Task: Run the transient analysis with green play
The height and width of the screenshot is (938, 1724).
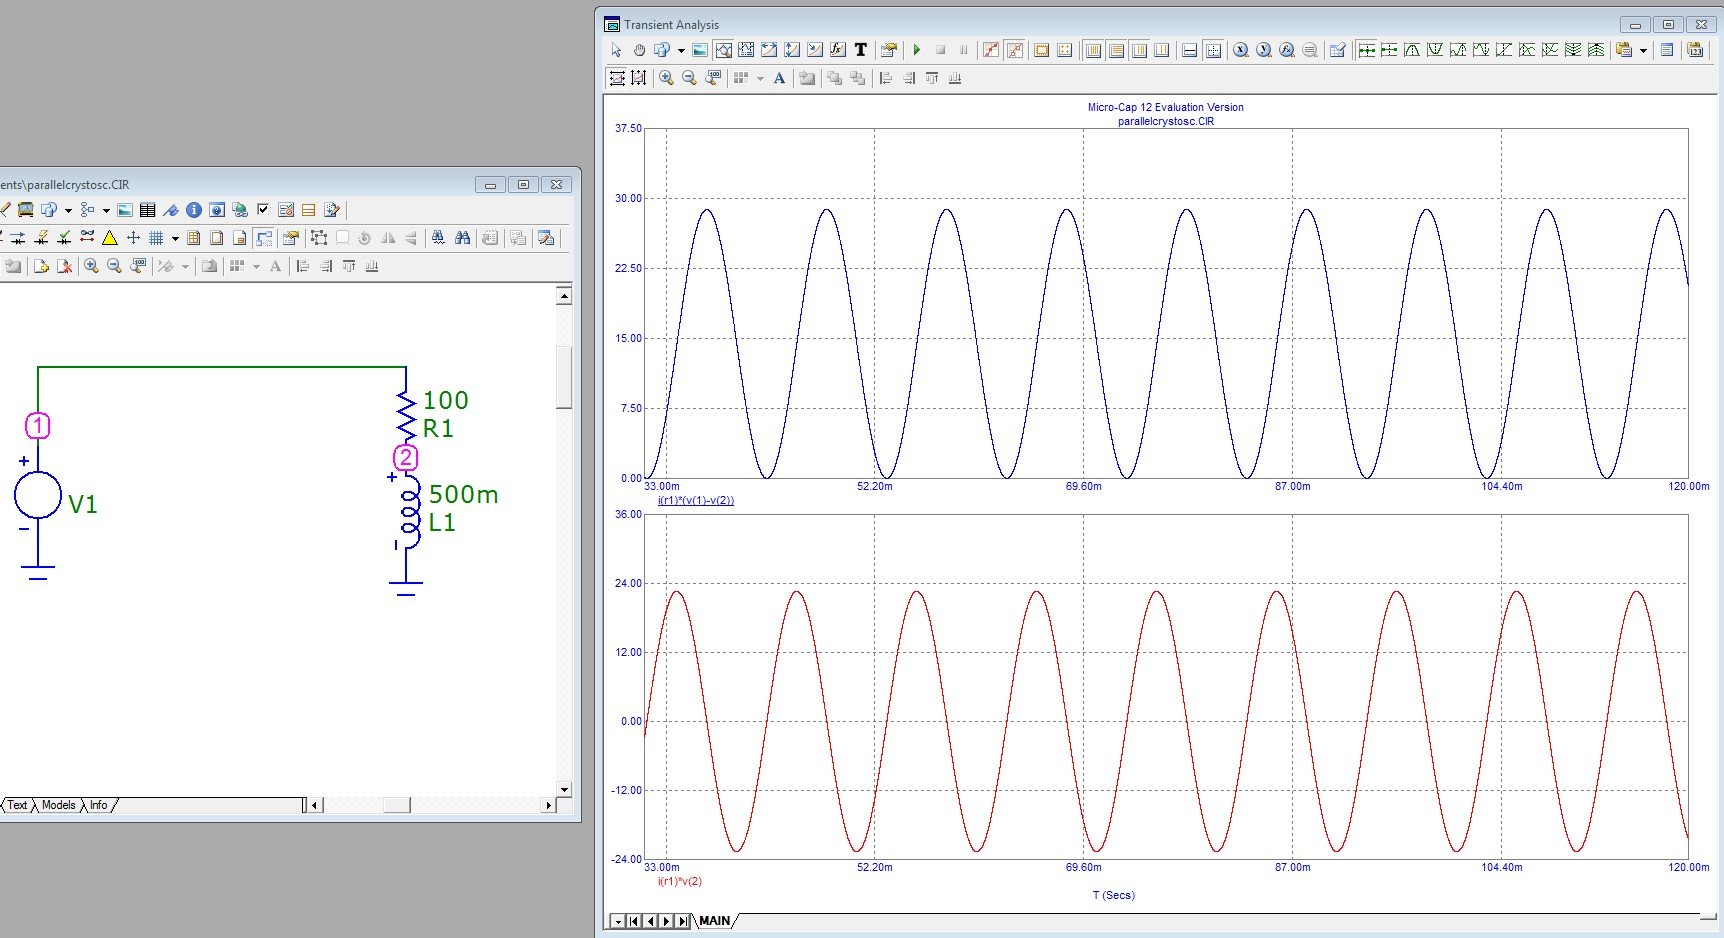Action: 916,50
